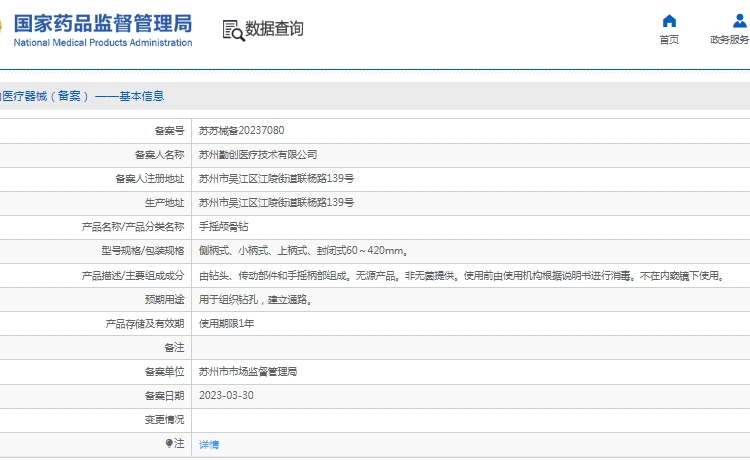
Task: Open the 详情 details link
Action: [x=209, y=445]
